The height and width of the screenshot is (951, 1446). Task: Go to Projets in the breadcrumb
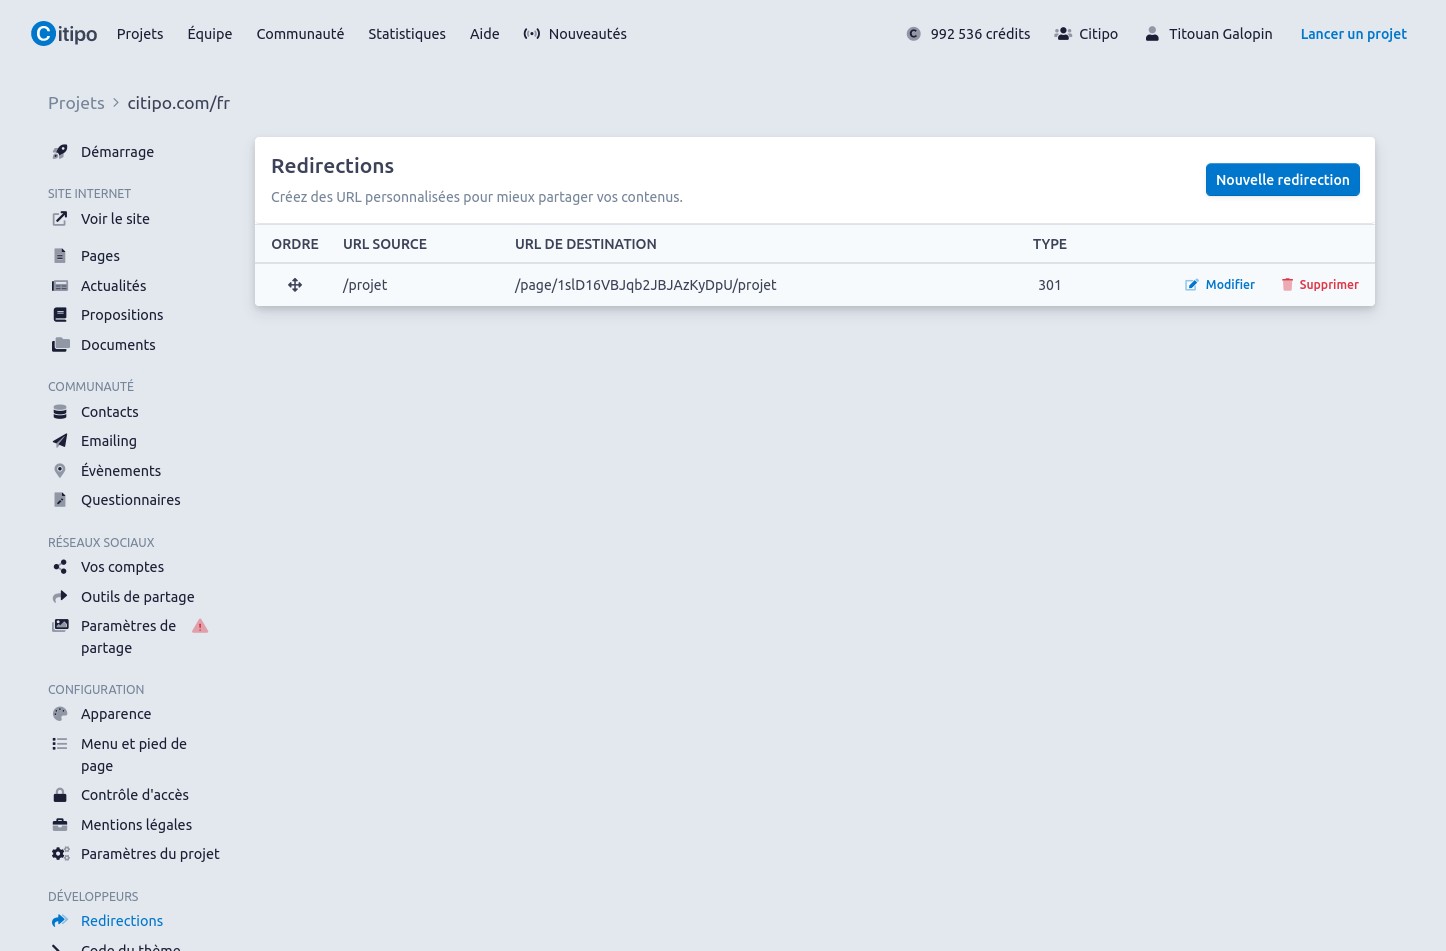pyautogui.click(x=76, y=103)
